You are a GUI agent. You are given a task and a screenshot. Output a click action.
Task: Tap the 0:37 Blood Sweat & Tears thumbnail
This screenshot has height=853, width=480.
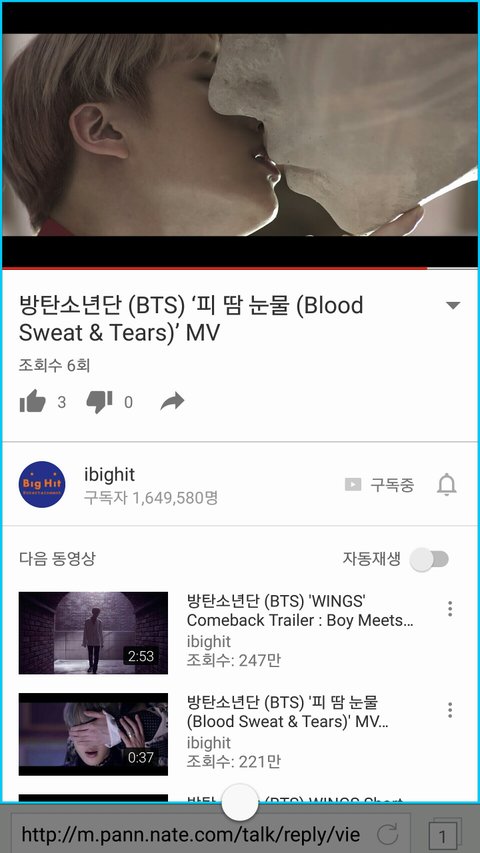pos(93,734)
